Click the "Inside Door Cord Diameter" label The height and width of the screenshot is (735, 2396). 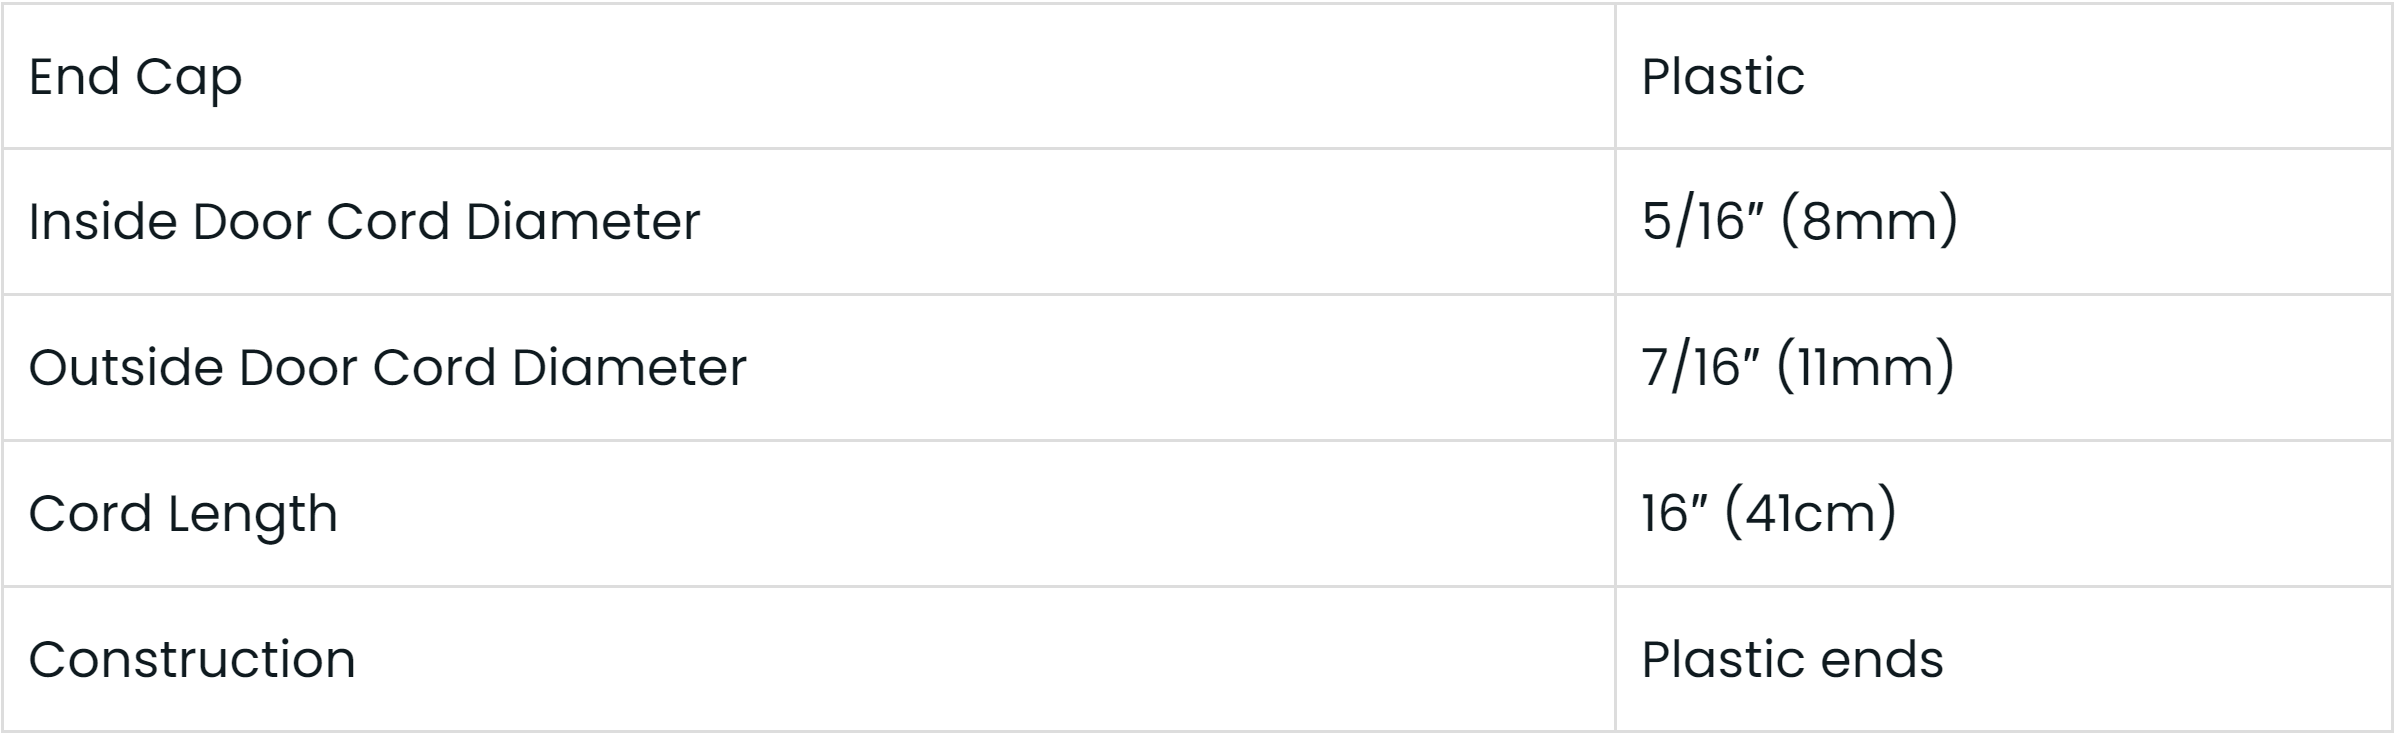364,221
